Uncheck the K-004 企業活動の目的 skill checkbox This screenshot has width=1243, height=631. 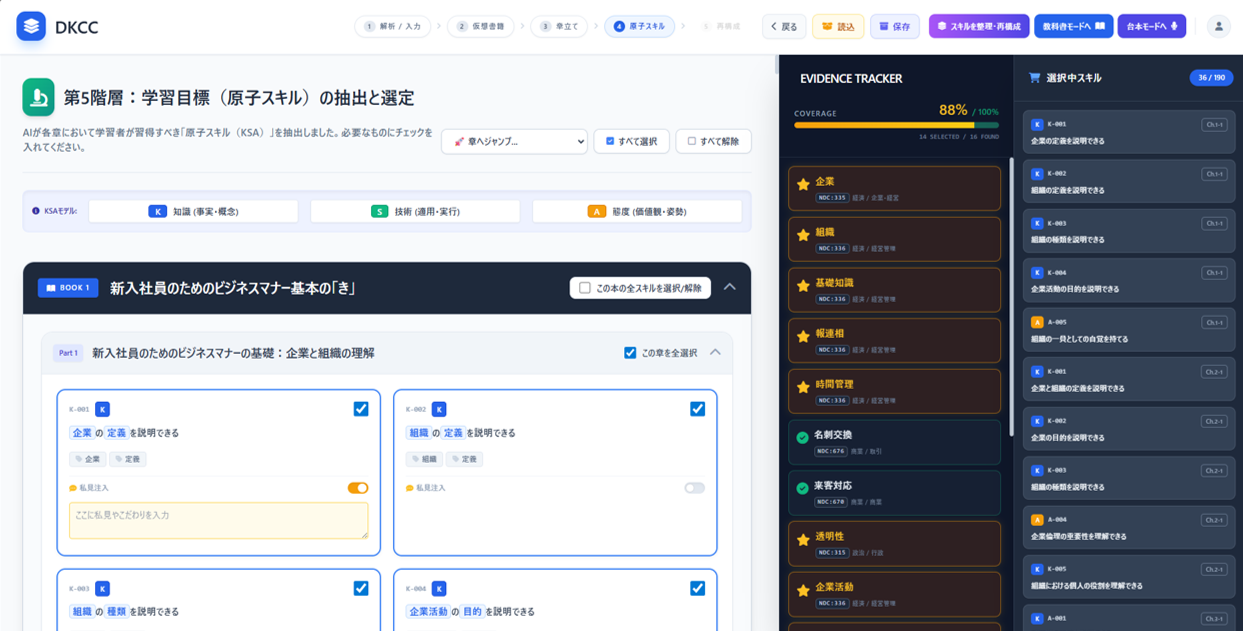click(697, 589)
